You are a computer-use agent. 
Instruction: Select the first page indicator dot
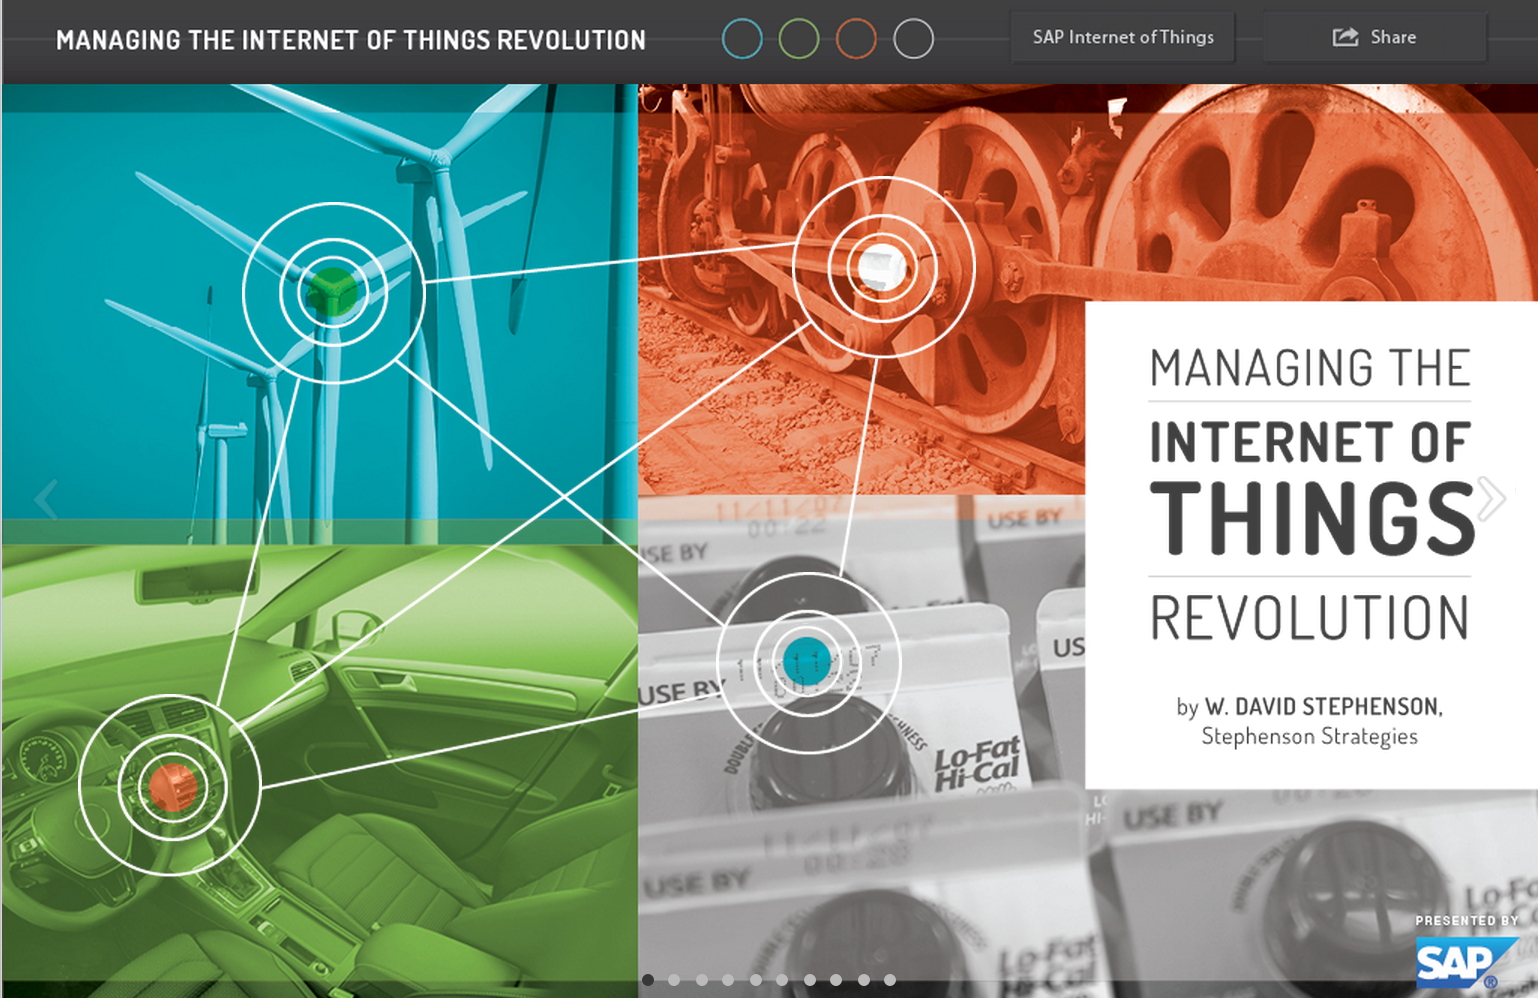tap(648, 980)
